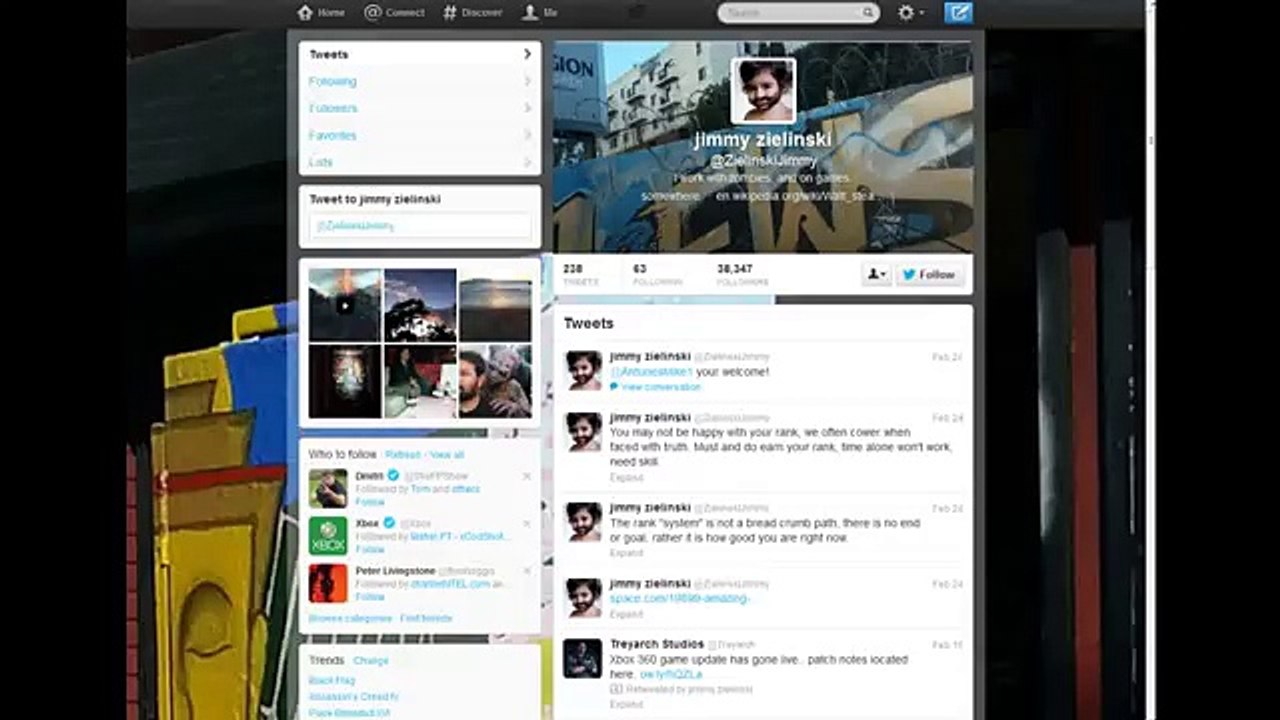Viewport: 1280px width, 720px height.
Task: Click the chevron arrow next to Tweets
Action: point(527,54)
